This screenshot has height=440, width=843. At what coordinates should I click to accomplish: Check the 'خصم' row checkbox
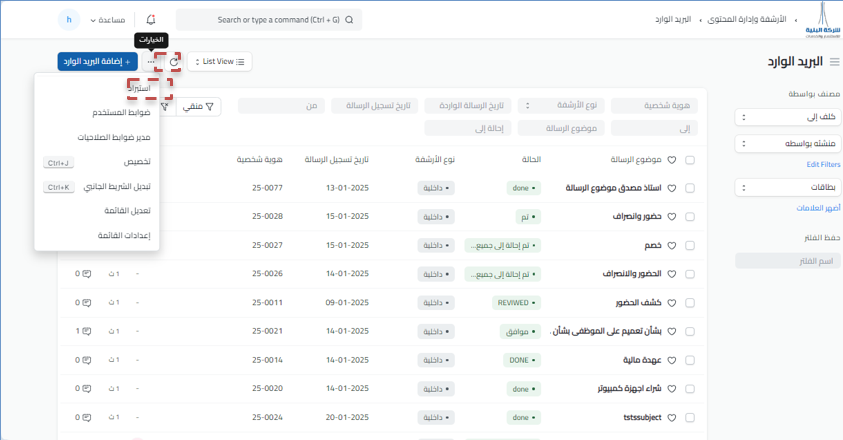690,245
